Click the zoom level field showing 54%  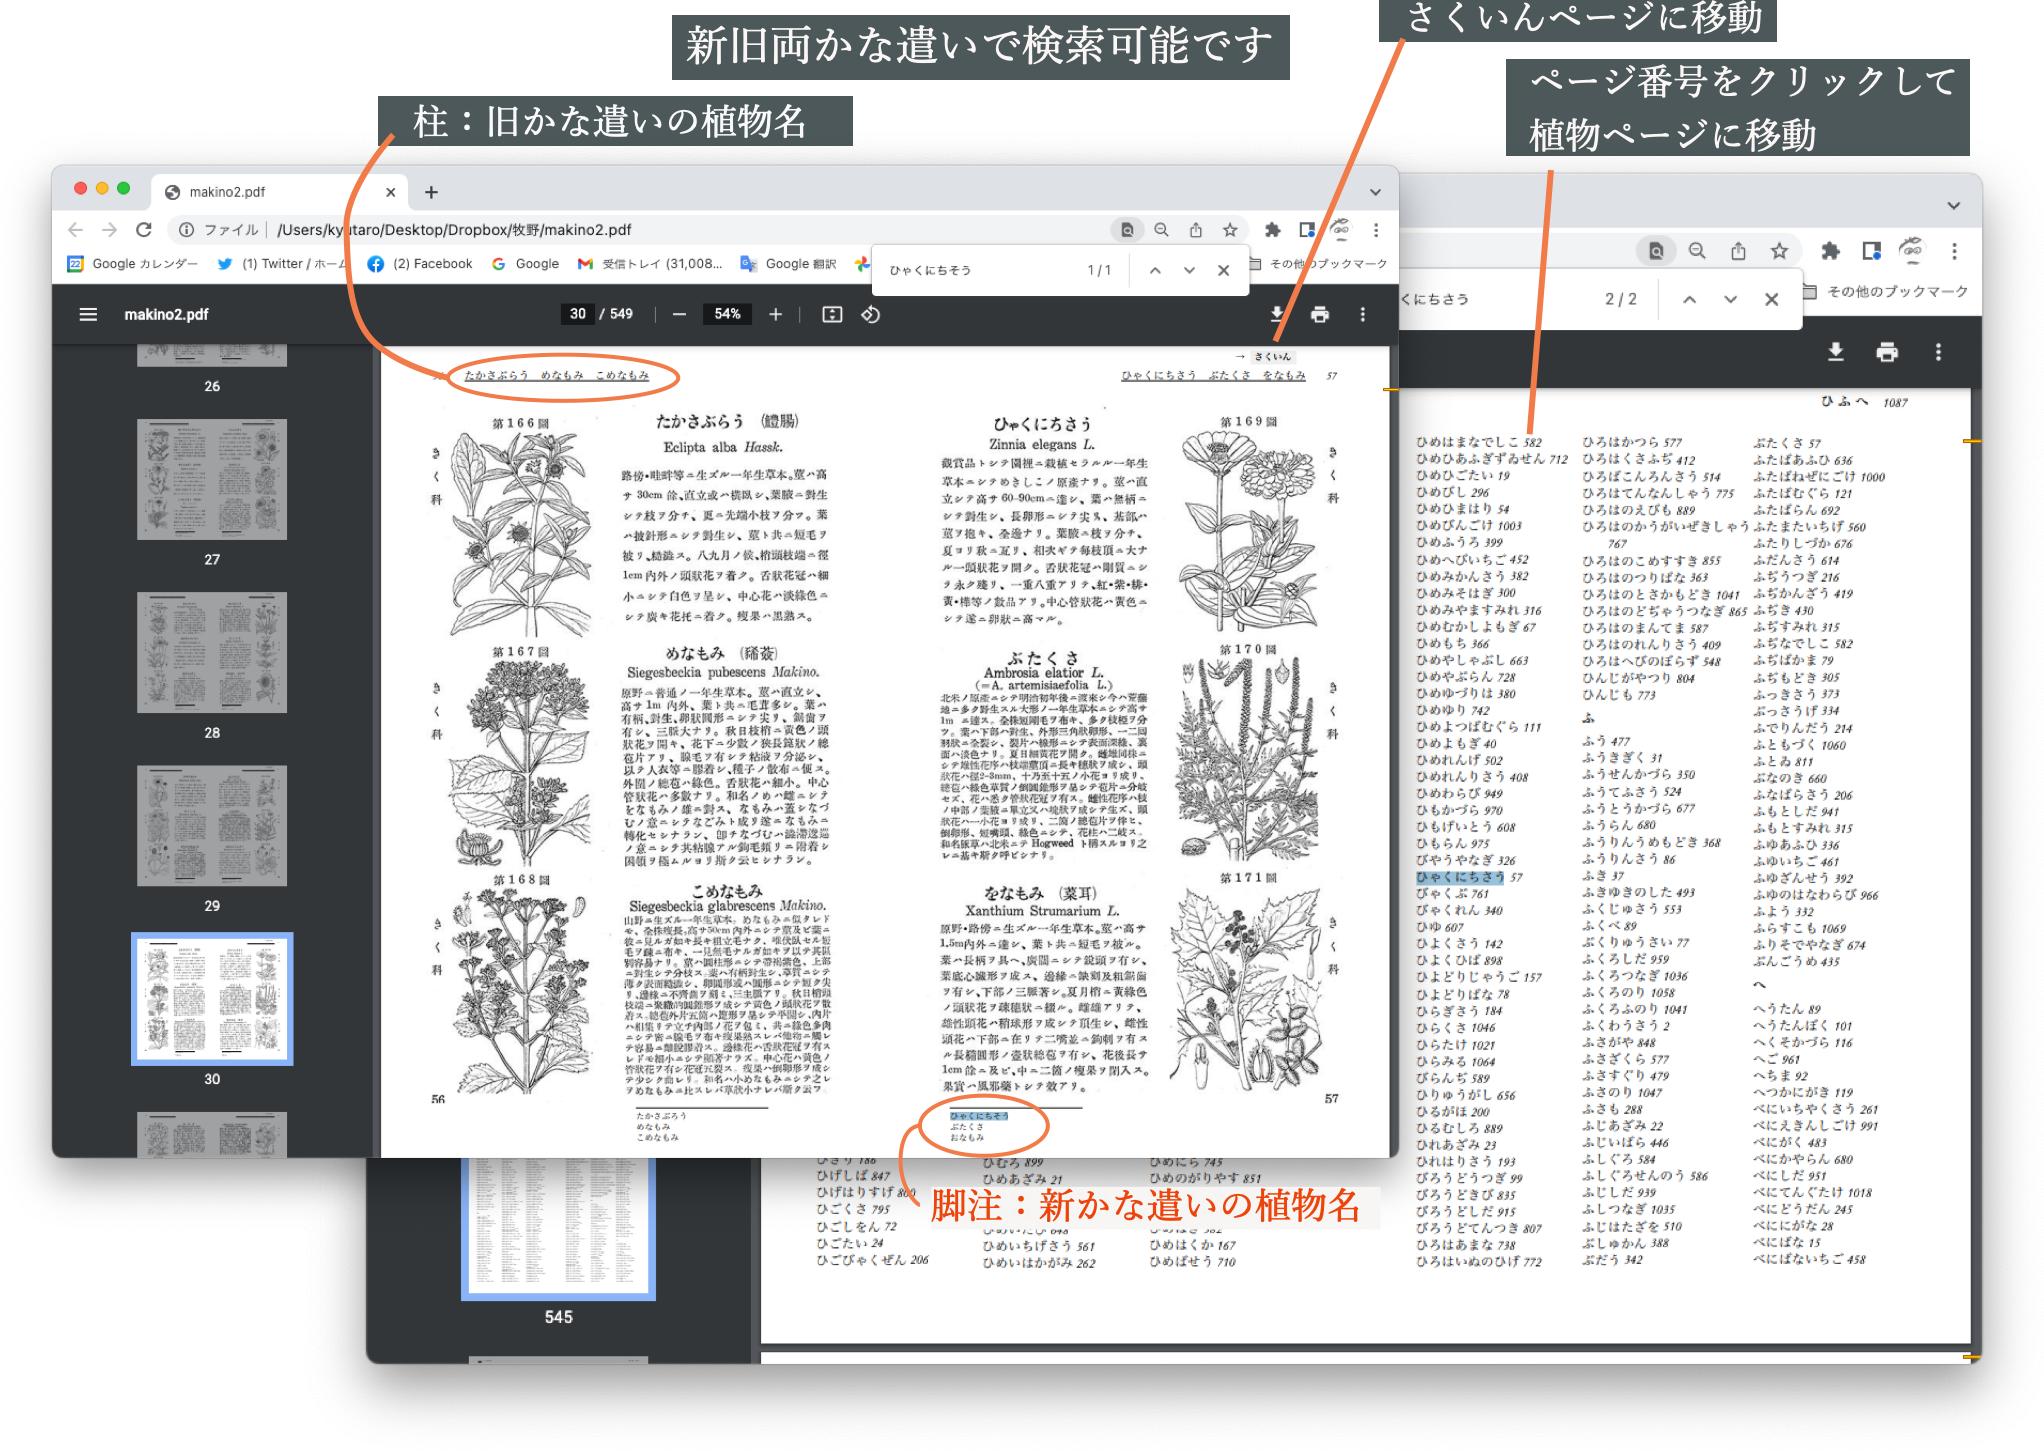(x=727, y=314)
